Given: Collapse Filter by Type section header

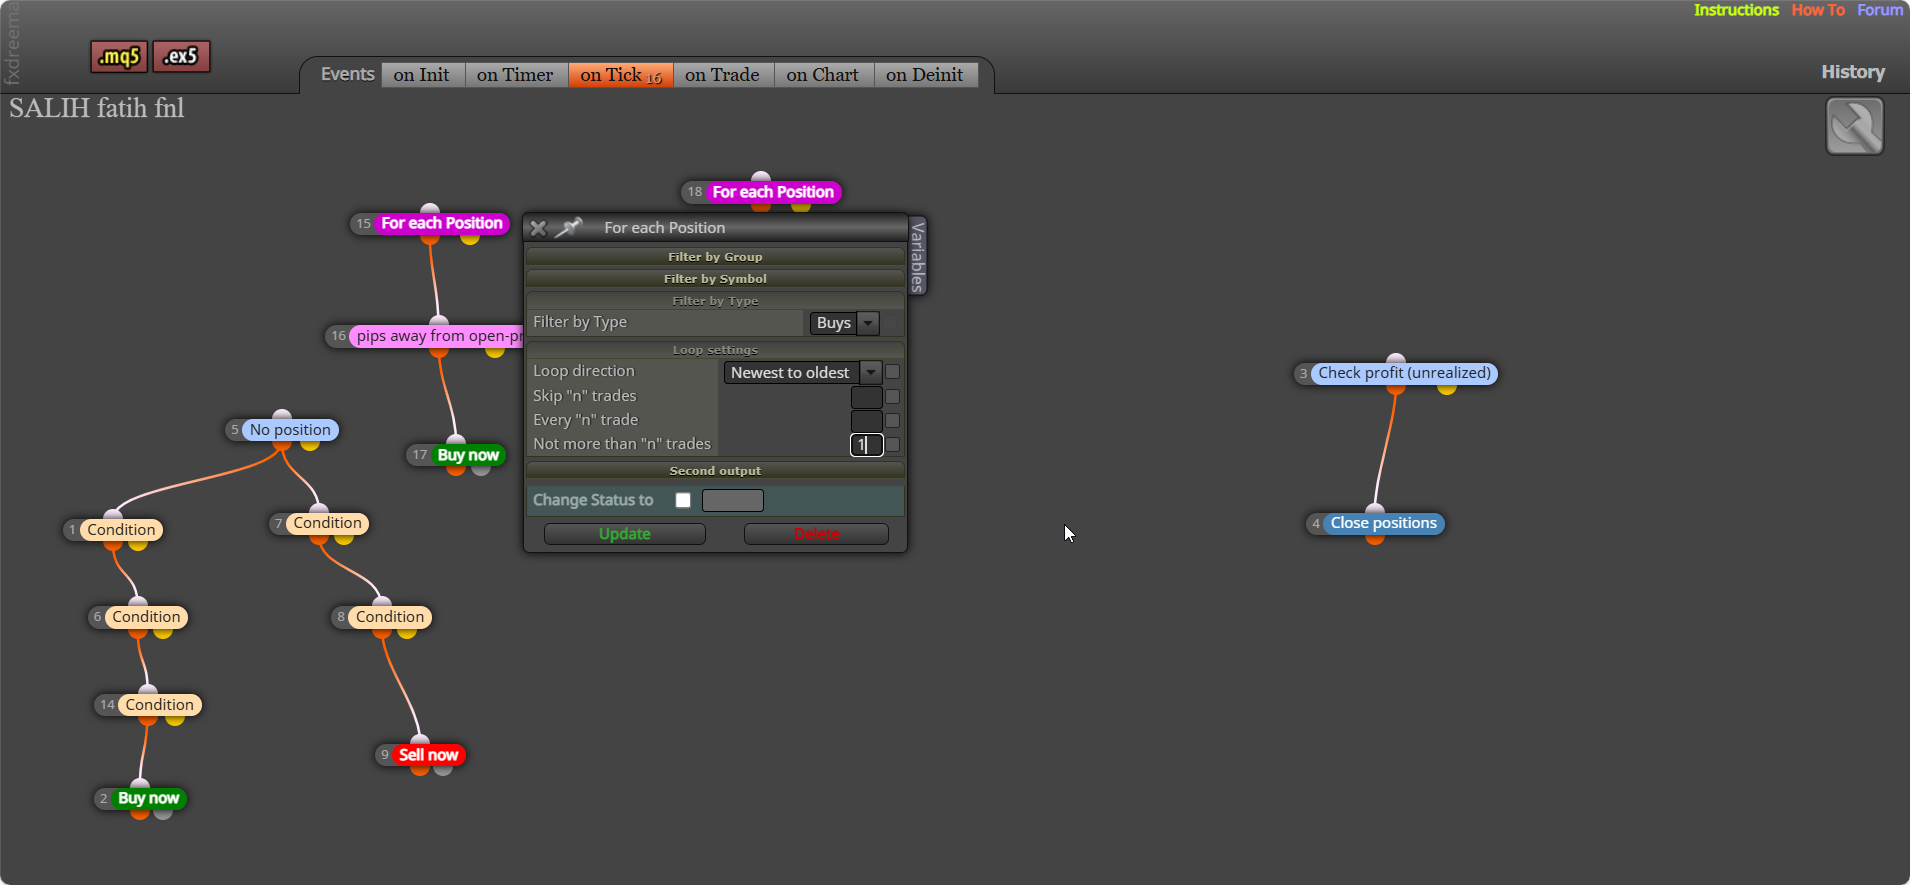Looking at the screenshot, I should pos(715,301).
